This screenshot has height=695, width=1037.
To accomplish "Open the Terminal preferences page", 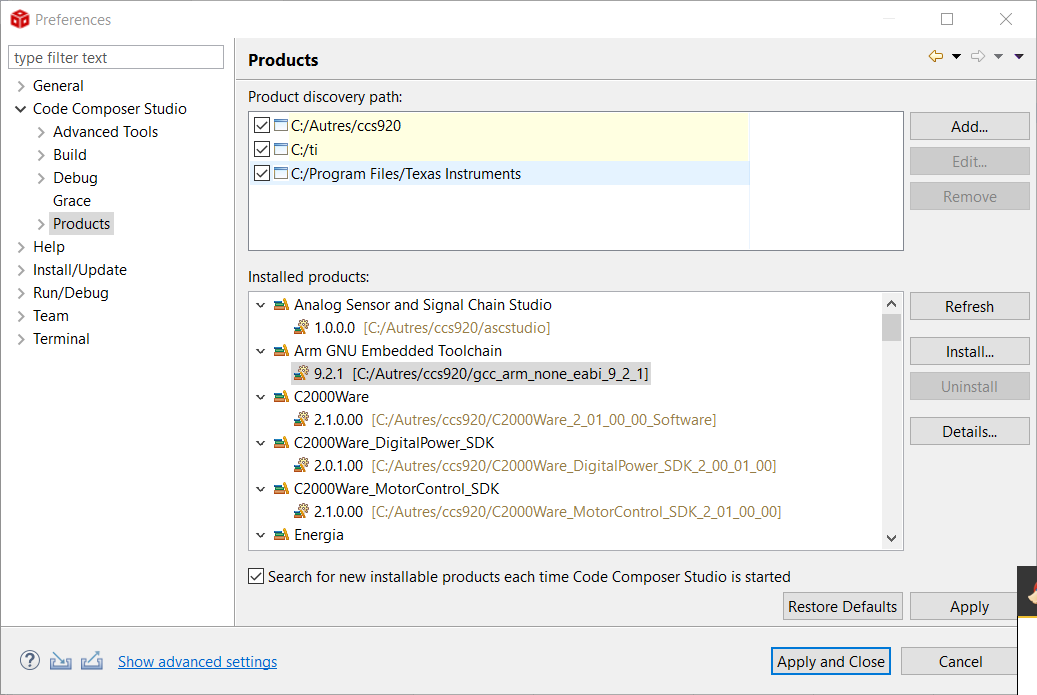I will (x=61, y=339).
